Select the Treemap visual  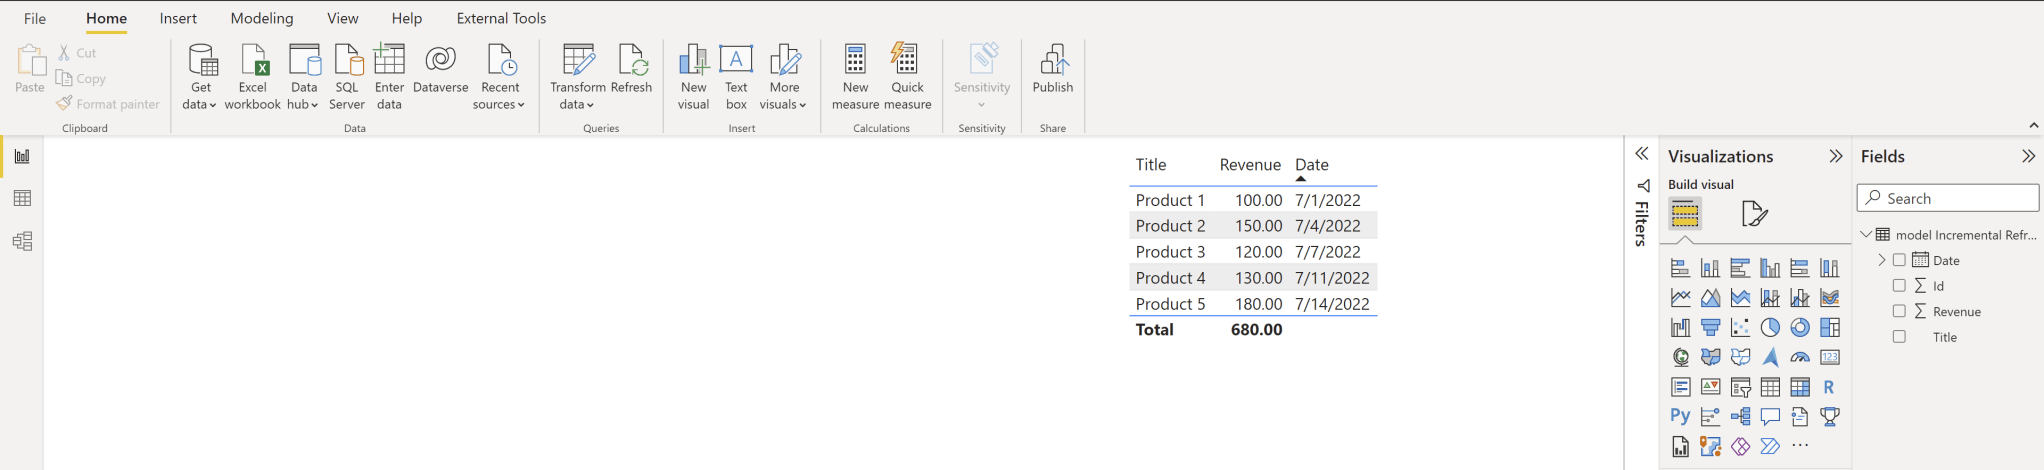(x=1829, y=327)
